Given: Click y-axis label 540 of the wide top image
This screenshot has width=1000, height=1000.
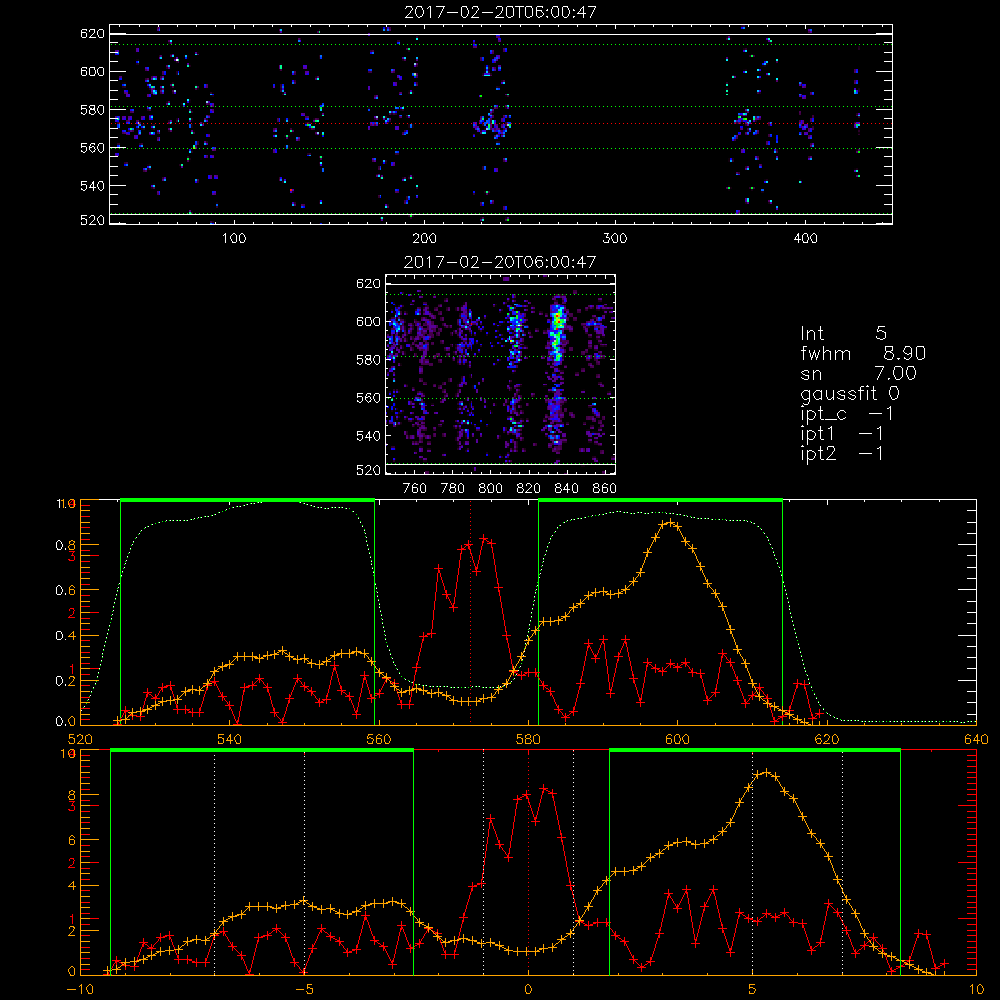Looking at the screenshot, I should (x=92, y=186).
